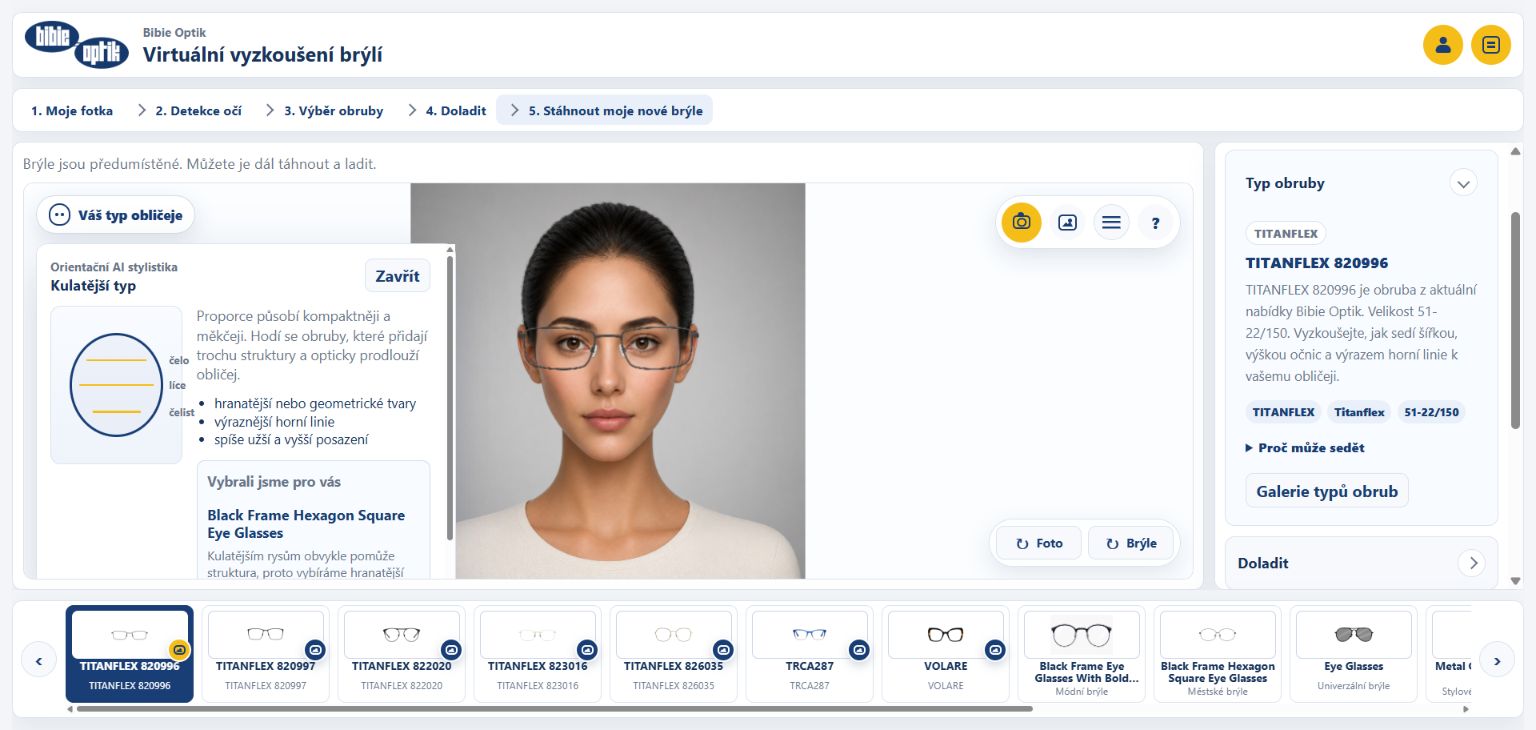Open Galerie typů obrub
This screenshot has height=730, width=1536.
tap(1327, 491)
